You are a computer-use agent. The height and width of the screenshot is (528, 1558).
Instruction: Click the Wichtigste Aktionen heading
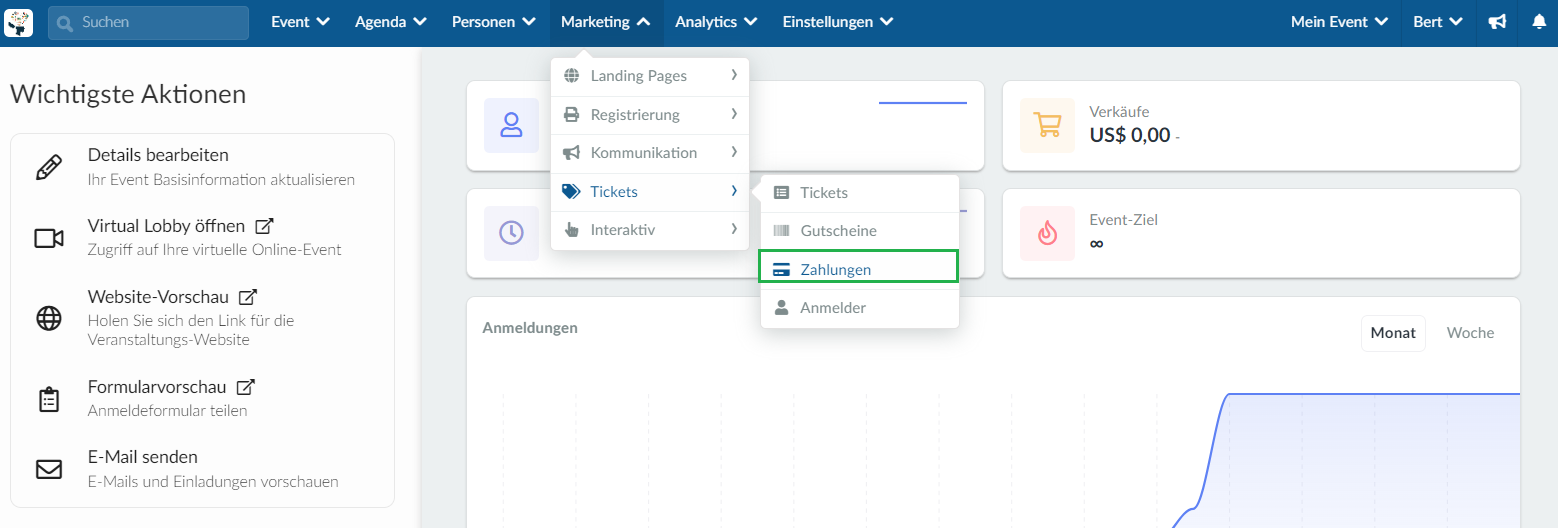point(128,95)
